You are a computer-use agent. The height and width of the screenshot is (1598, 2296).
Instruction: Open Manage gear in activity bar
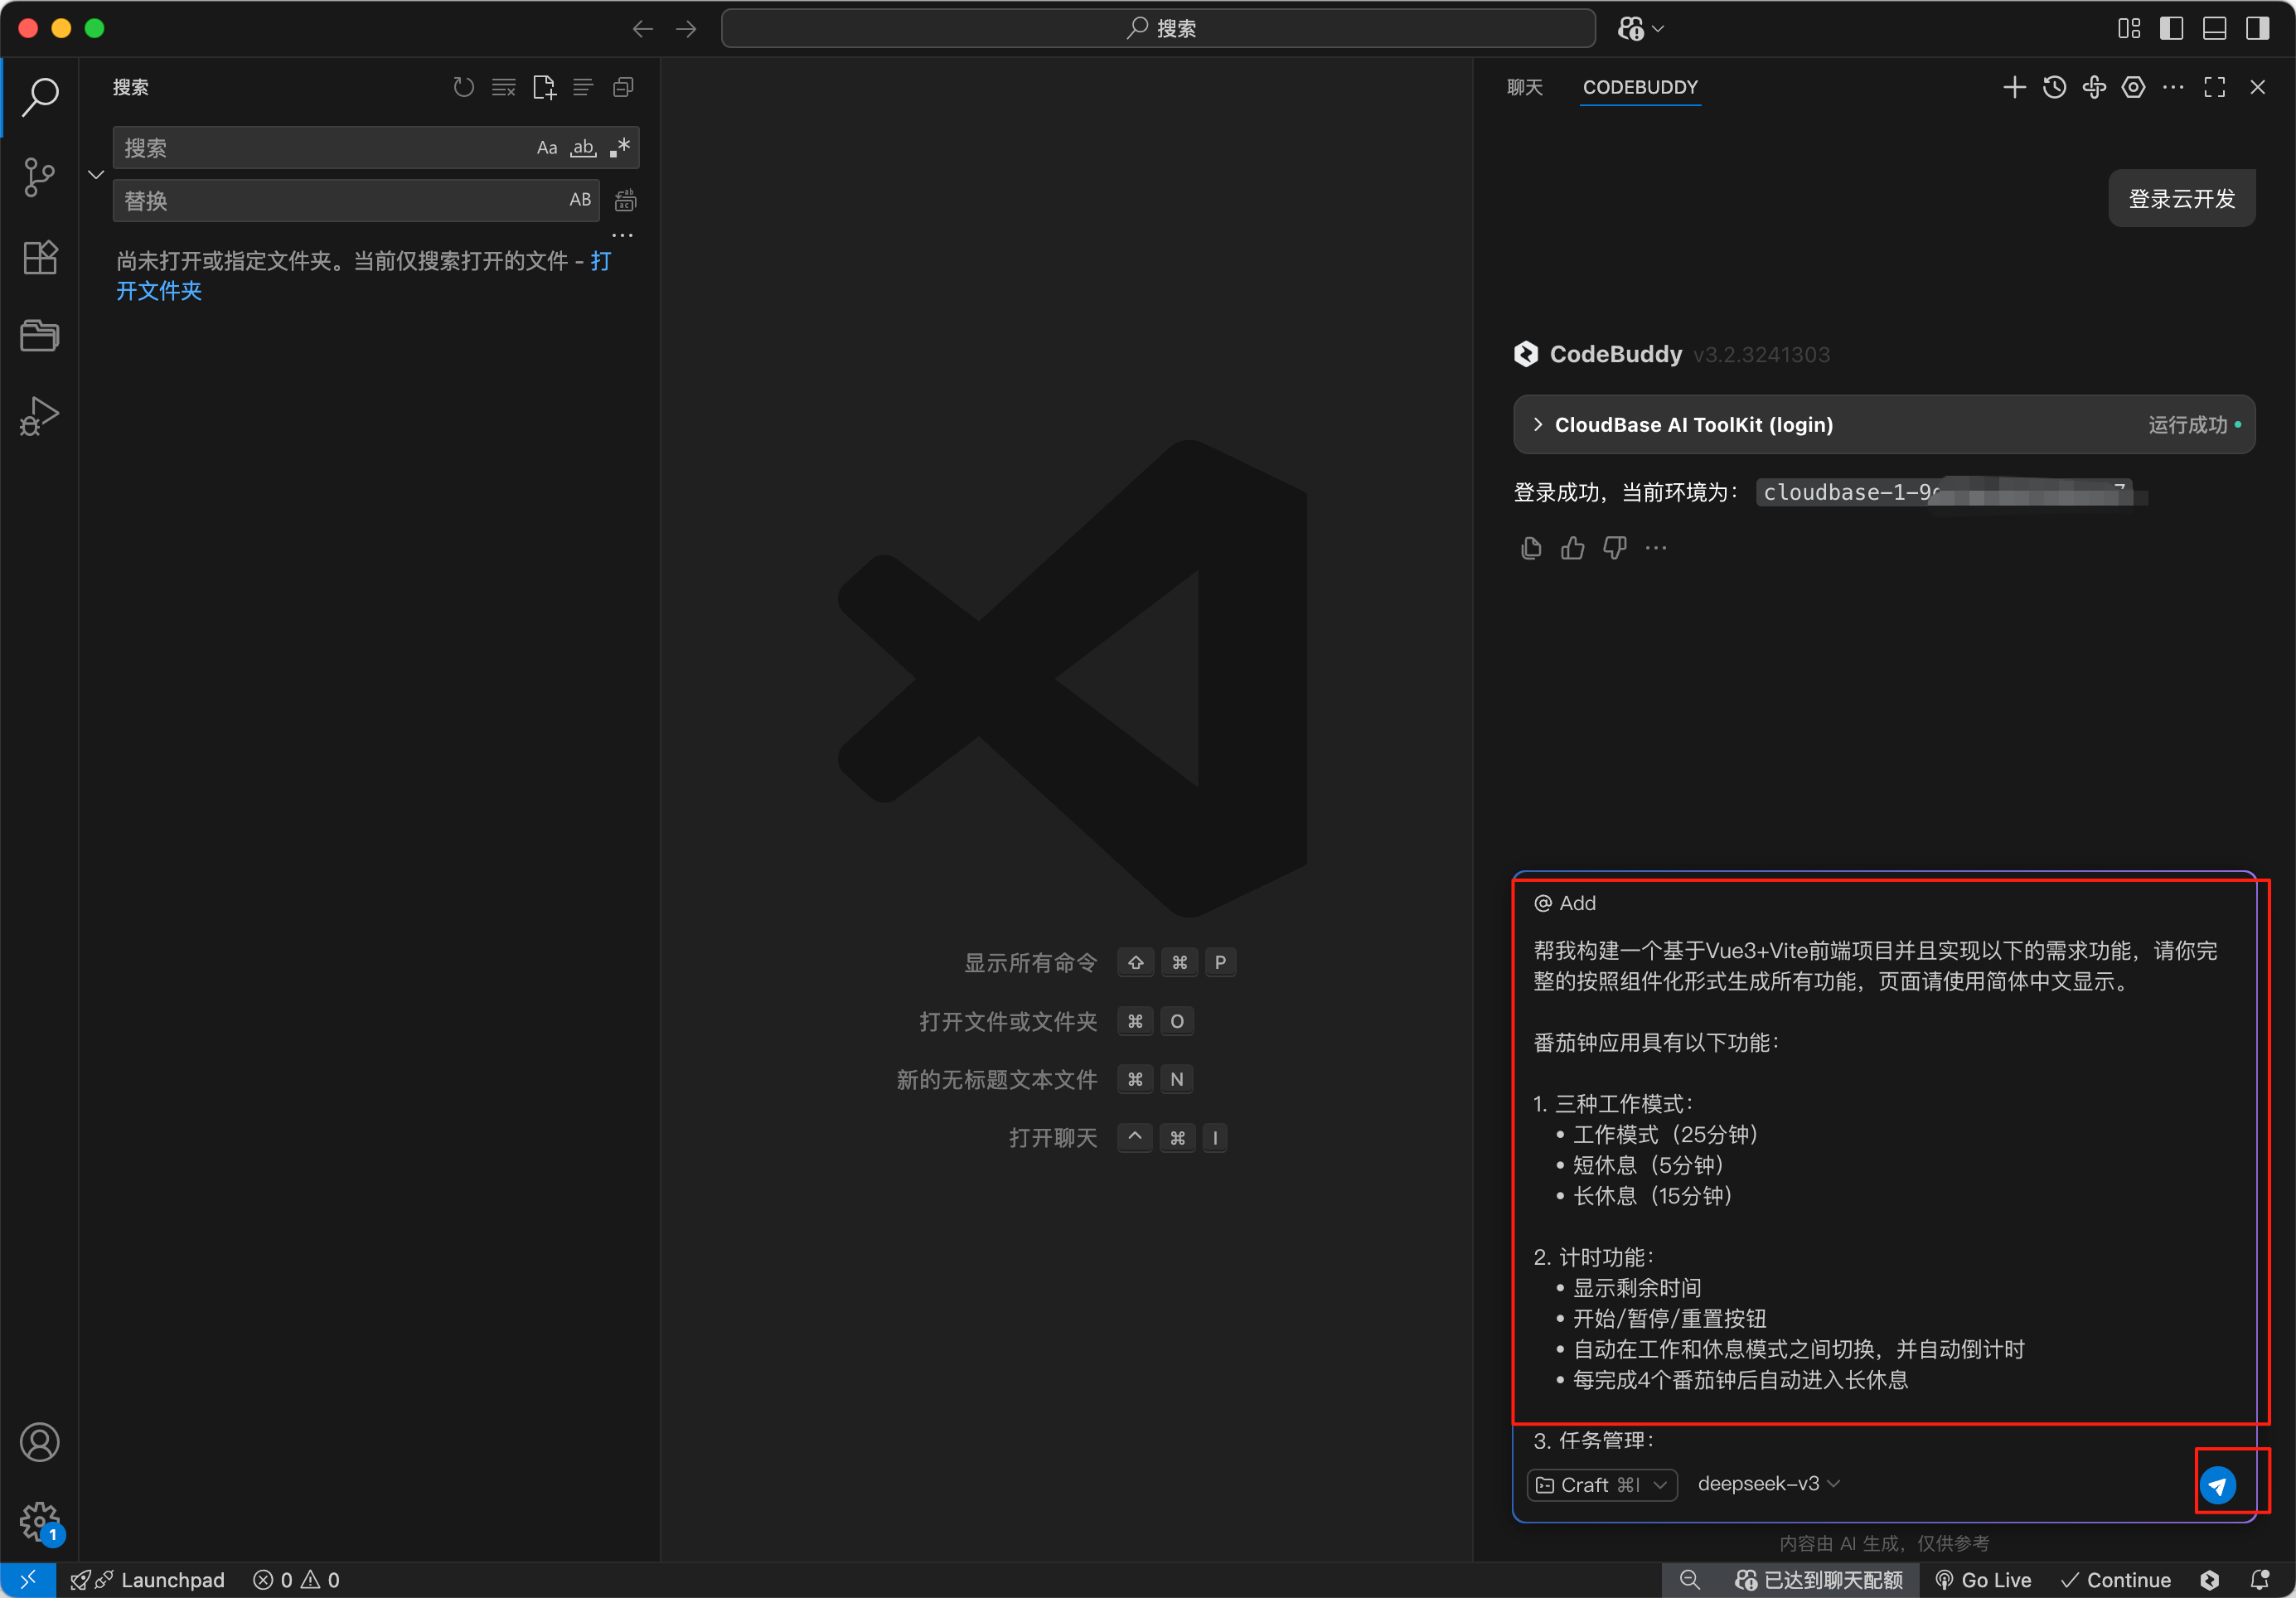(40, 1522)
